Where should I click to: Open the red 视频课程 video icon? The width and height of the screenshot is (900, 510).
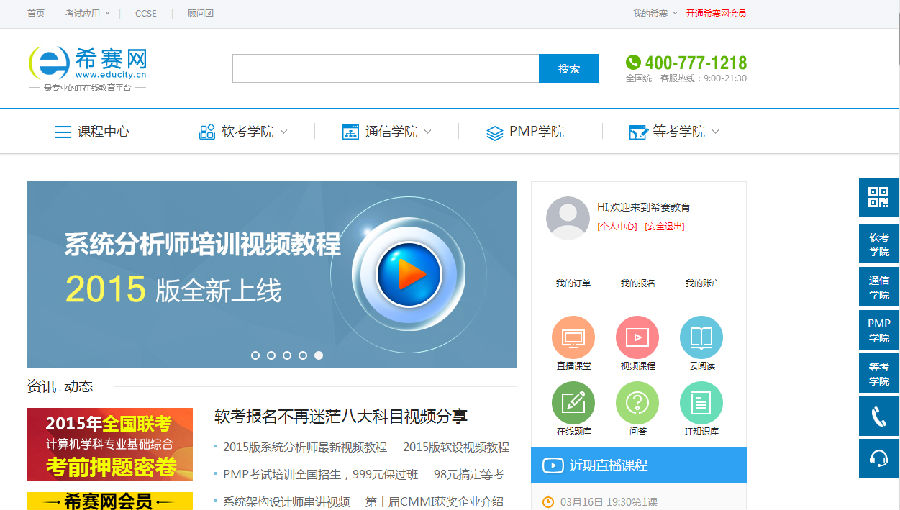point(637,337)
